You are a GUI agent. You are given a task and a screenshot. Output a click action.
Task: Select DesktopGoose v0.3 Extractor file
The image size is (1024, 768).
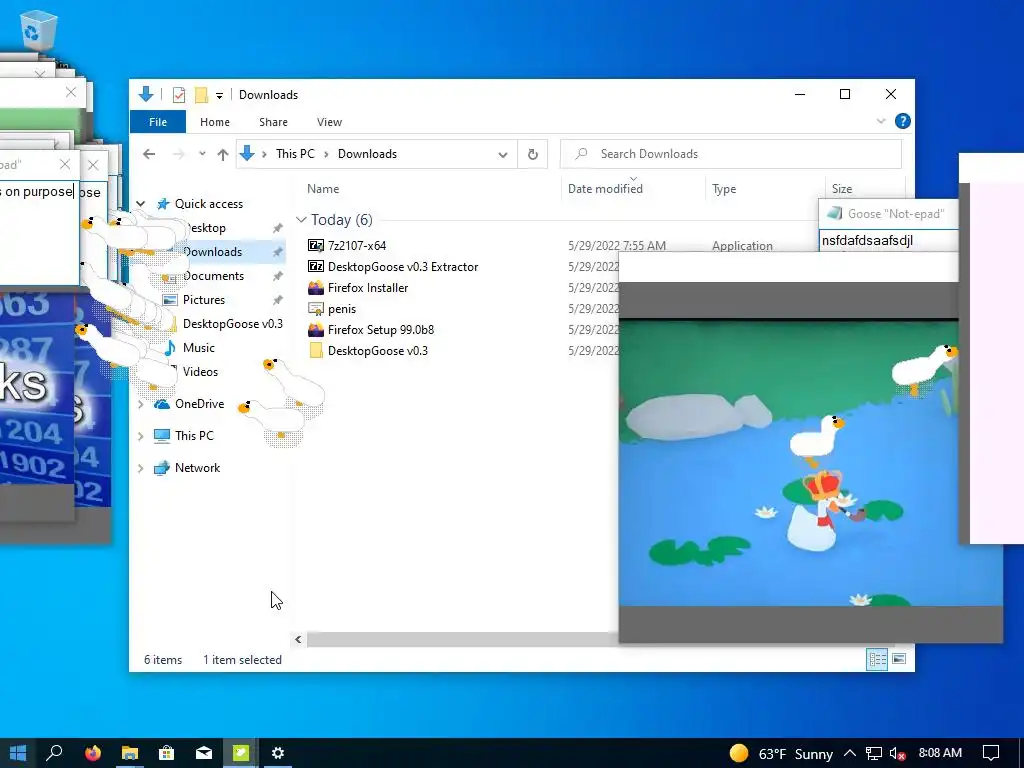pyautogui.click(x=403, y=266)
